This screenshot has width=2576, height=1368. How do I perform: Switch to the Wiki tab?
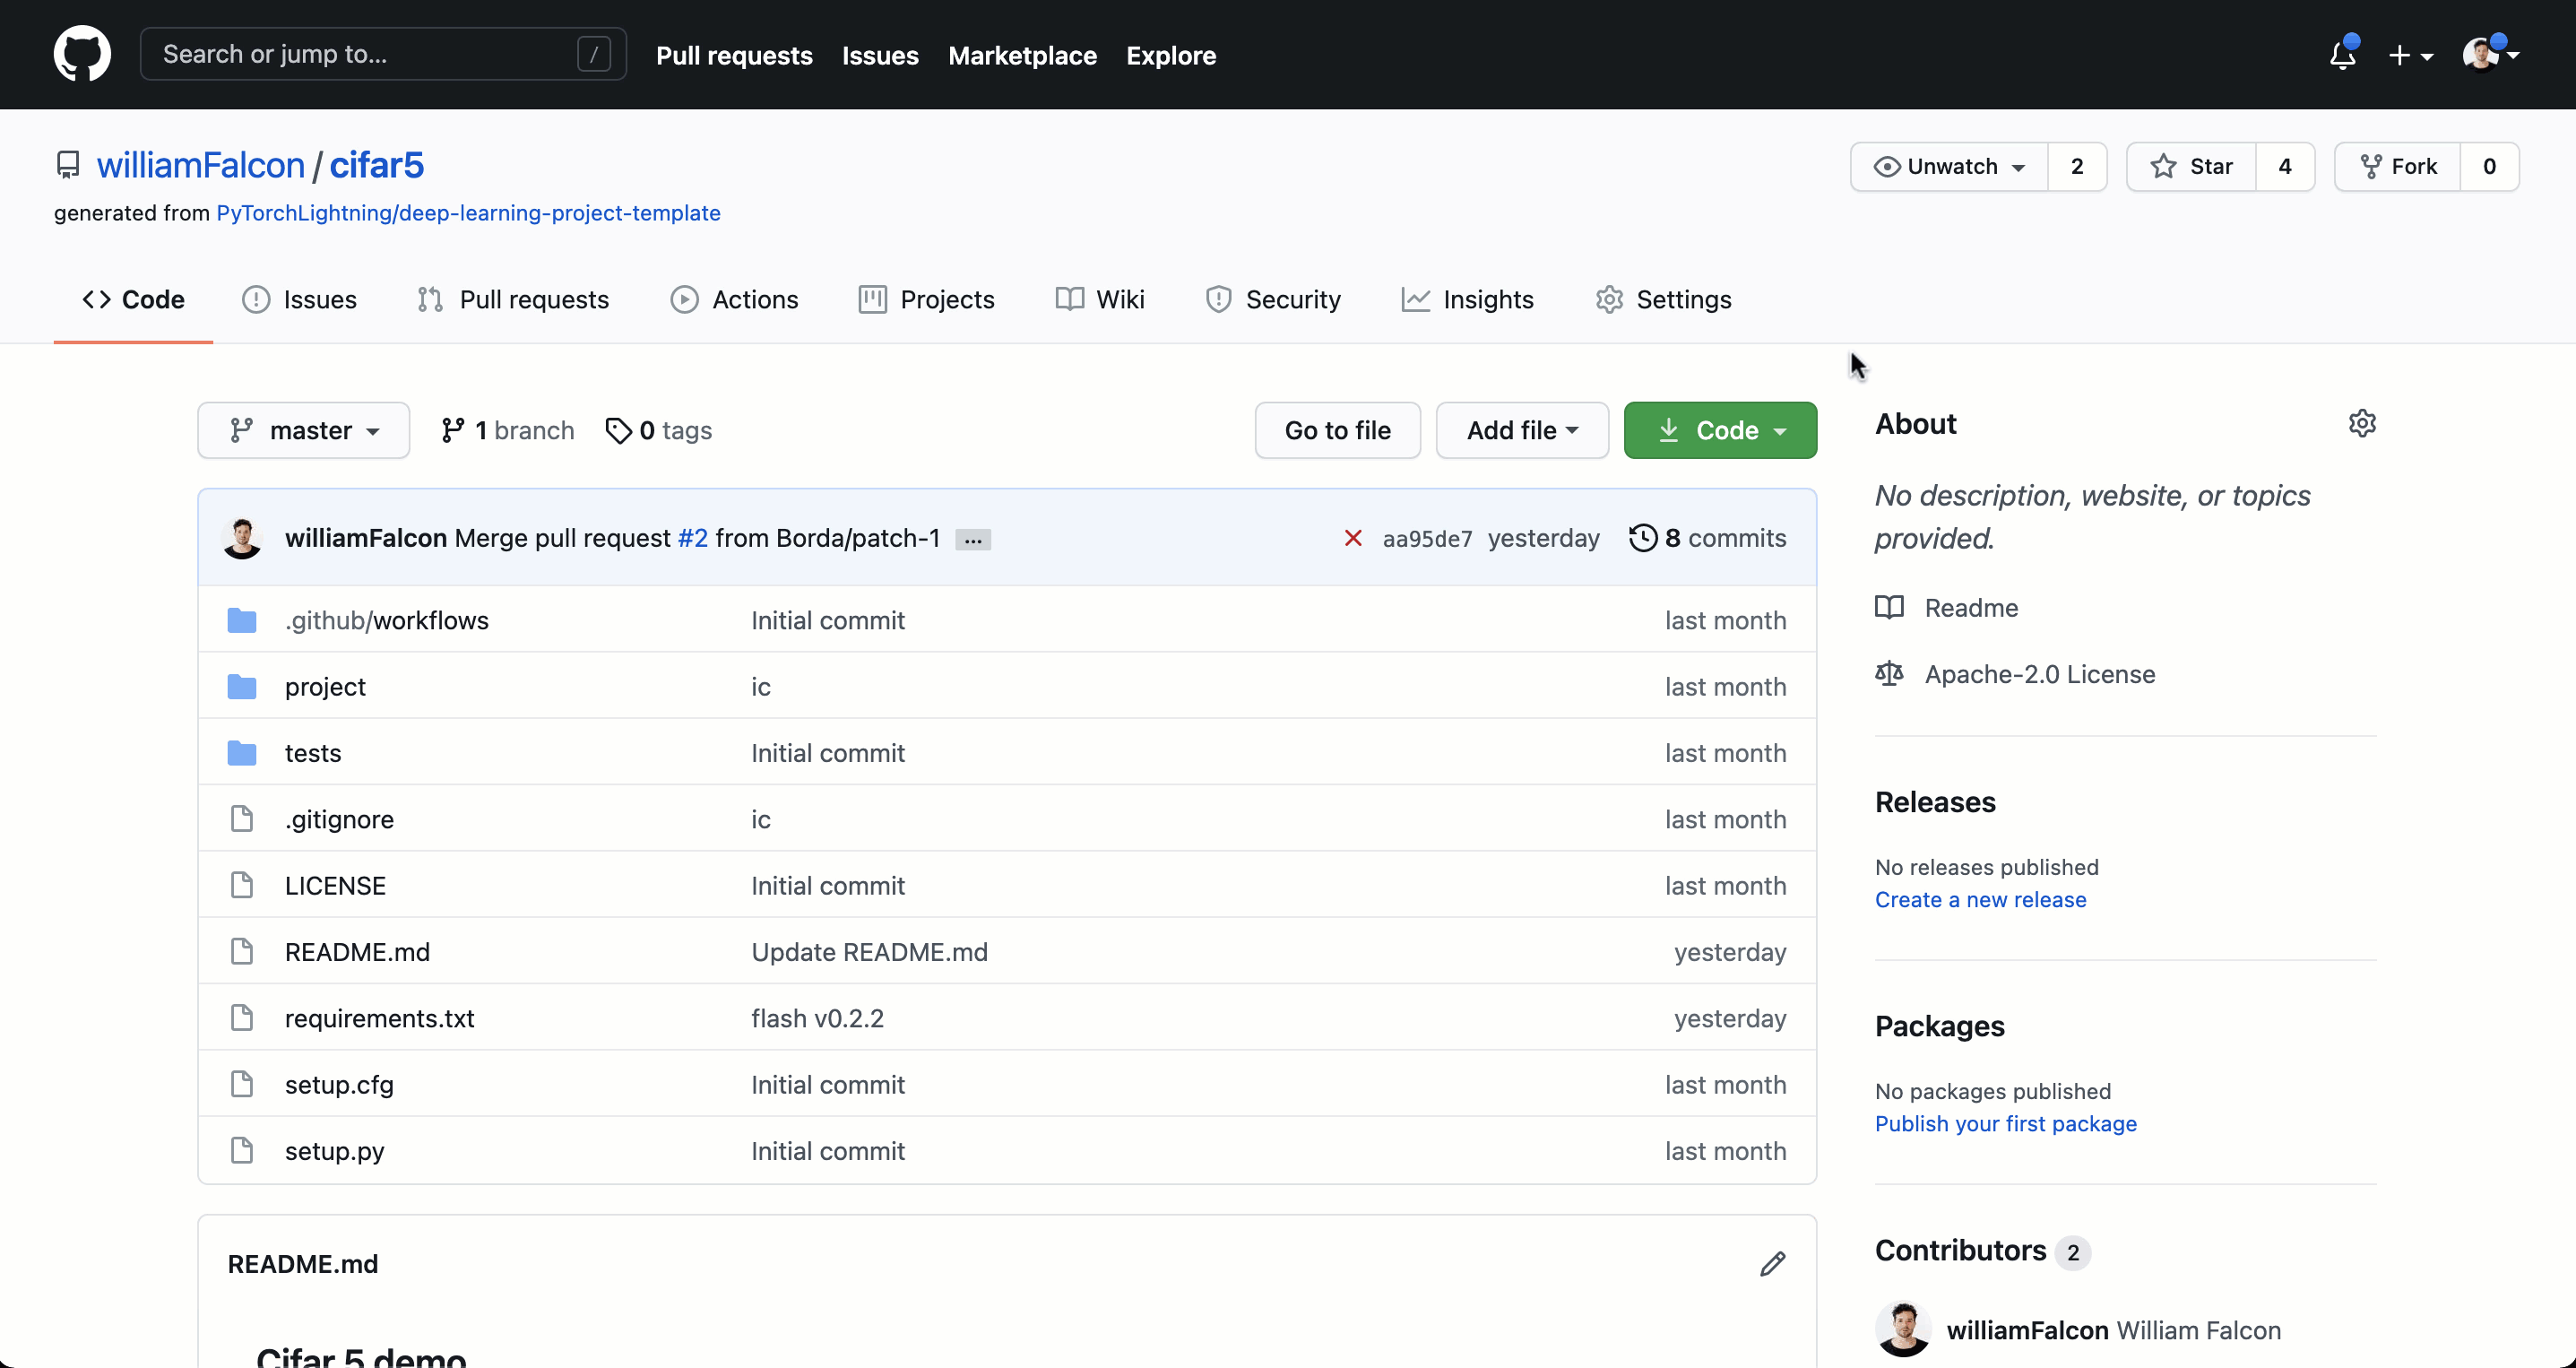tap(1100, 299)
